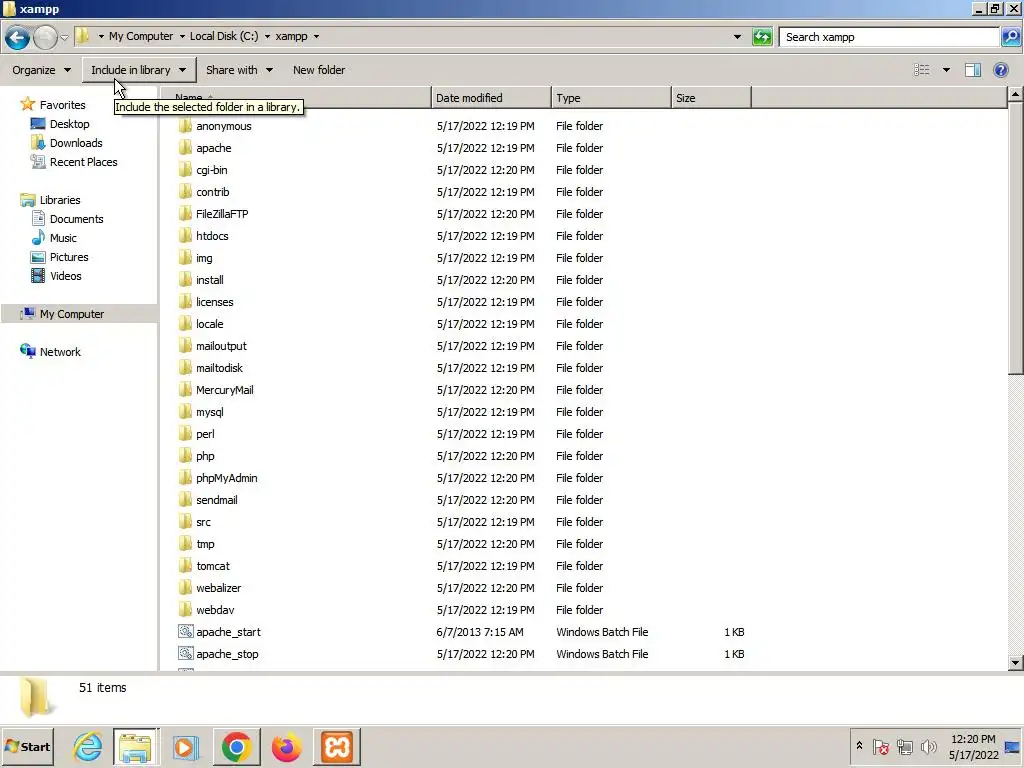Click the Windows Explorer taskbar icon

(x=135, y=746)
